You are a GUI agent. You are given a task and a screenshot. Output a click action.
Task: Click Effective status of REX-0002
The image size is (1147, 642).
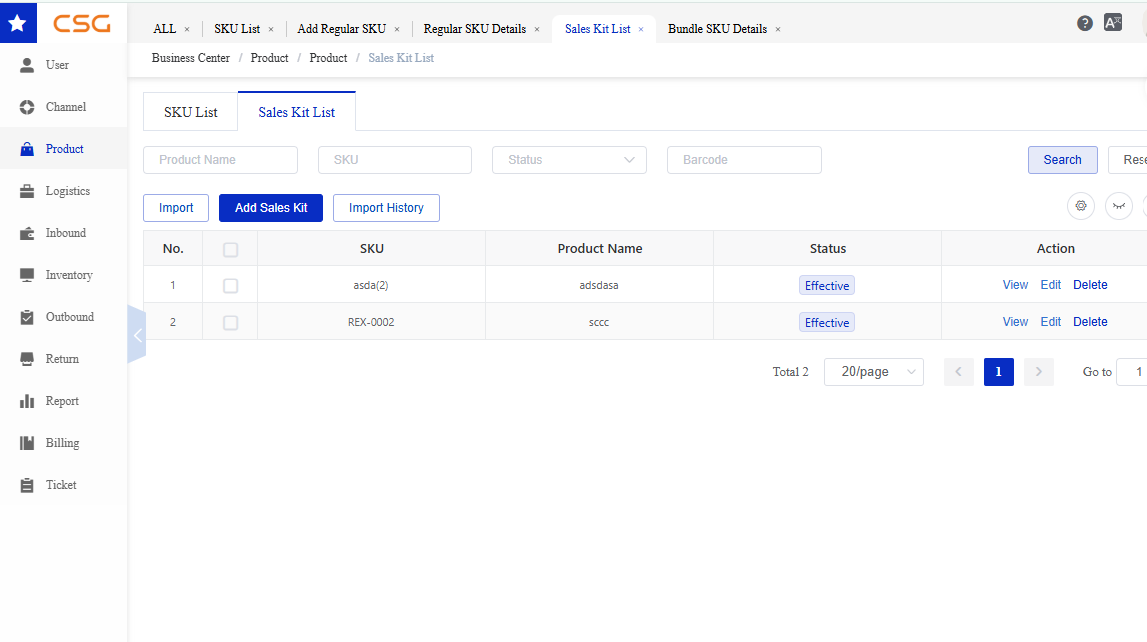point(827,322)
